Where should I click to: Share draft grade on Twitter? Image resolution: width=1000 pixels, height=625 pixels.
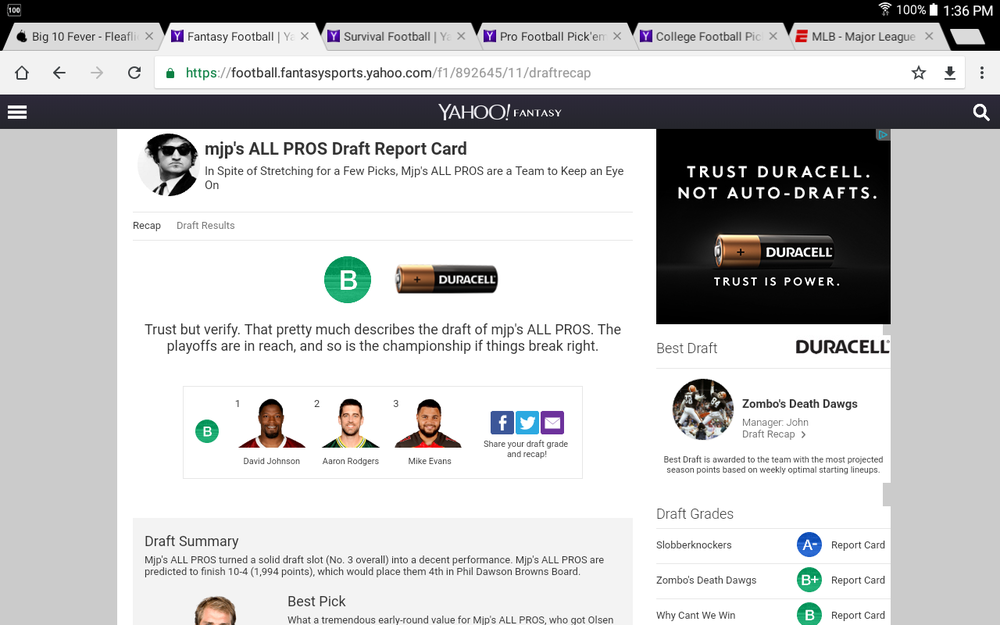527,422
